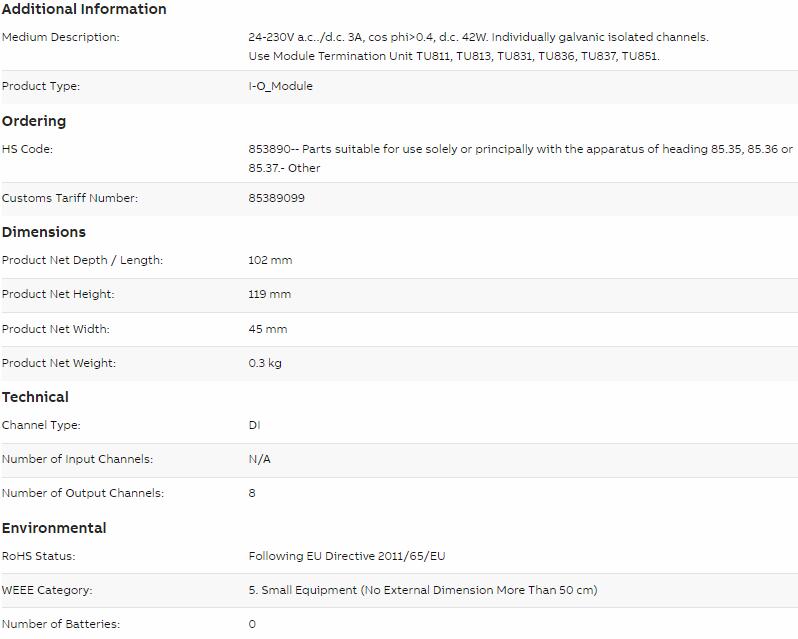Viewport: 798px width, 639px height.
Task: Select the HS Code description text
Action: (521, 158)
